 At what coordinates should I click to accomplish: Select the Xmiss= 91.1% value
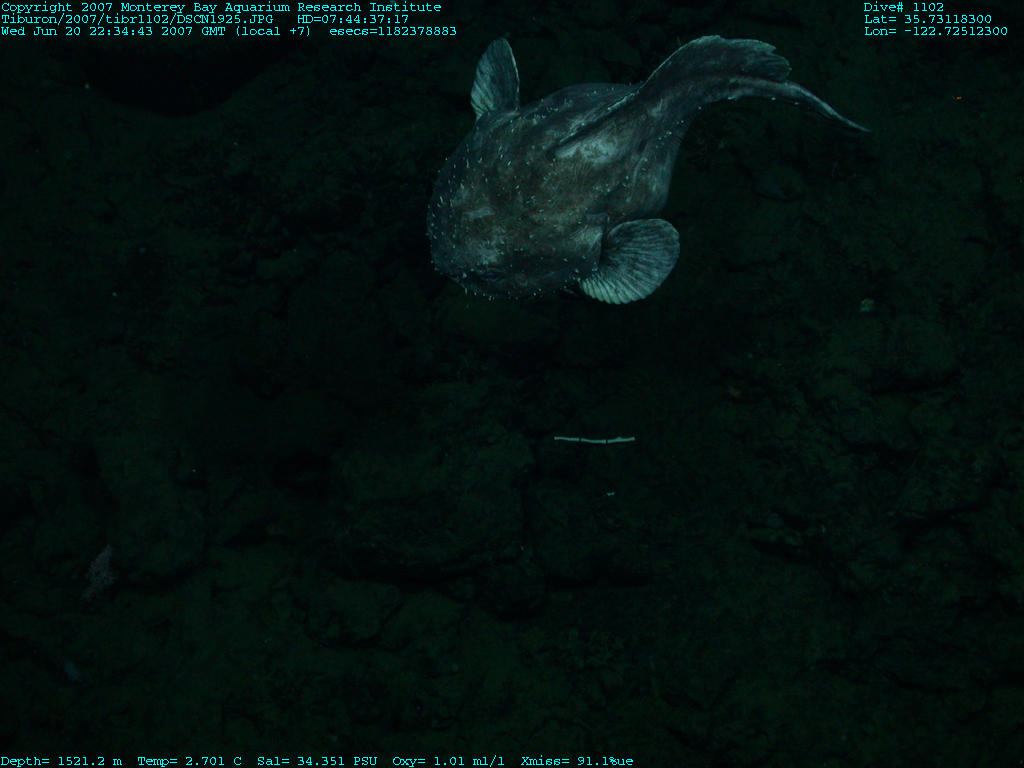point(577,761)
